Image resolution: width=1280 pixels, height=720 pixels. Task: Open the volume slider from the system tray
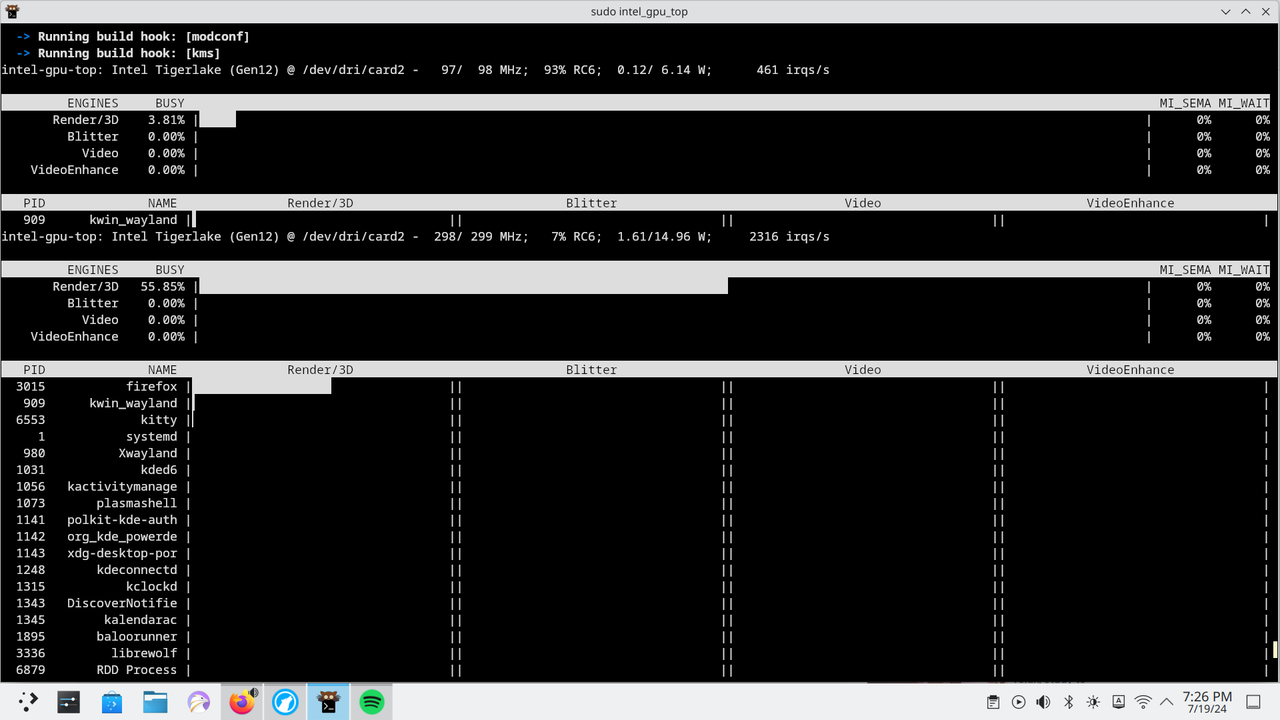pos(1043,702)
